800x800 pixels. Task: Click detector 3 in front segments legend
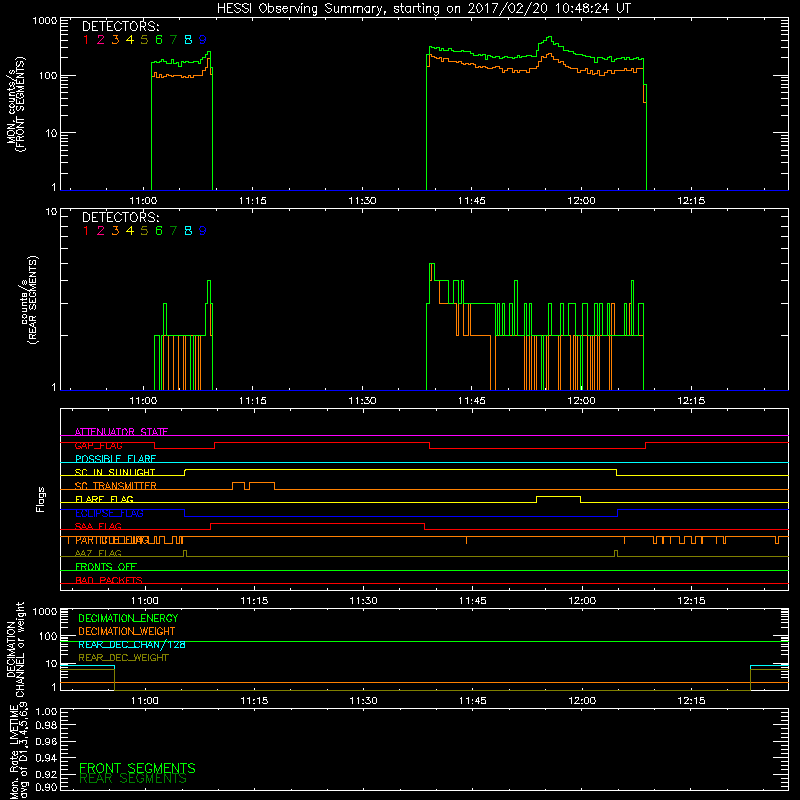[x=115, y=40]
